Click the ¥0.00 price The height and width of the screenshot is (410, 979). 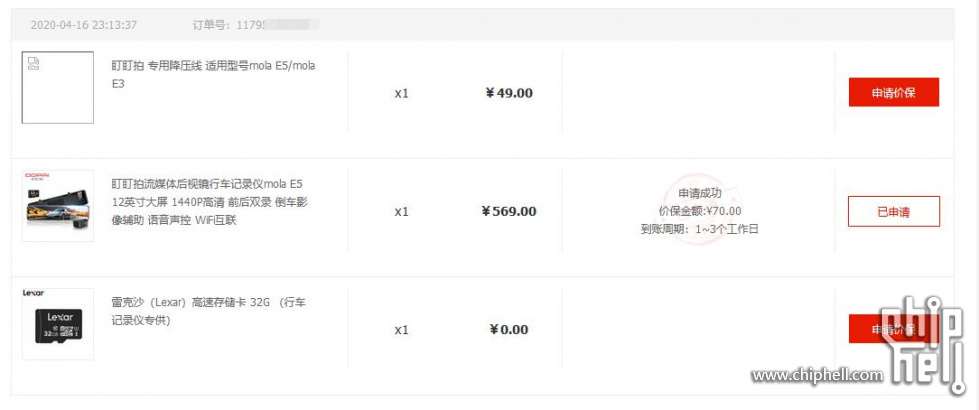pyautogui.click(x=509, y=329)
